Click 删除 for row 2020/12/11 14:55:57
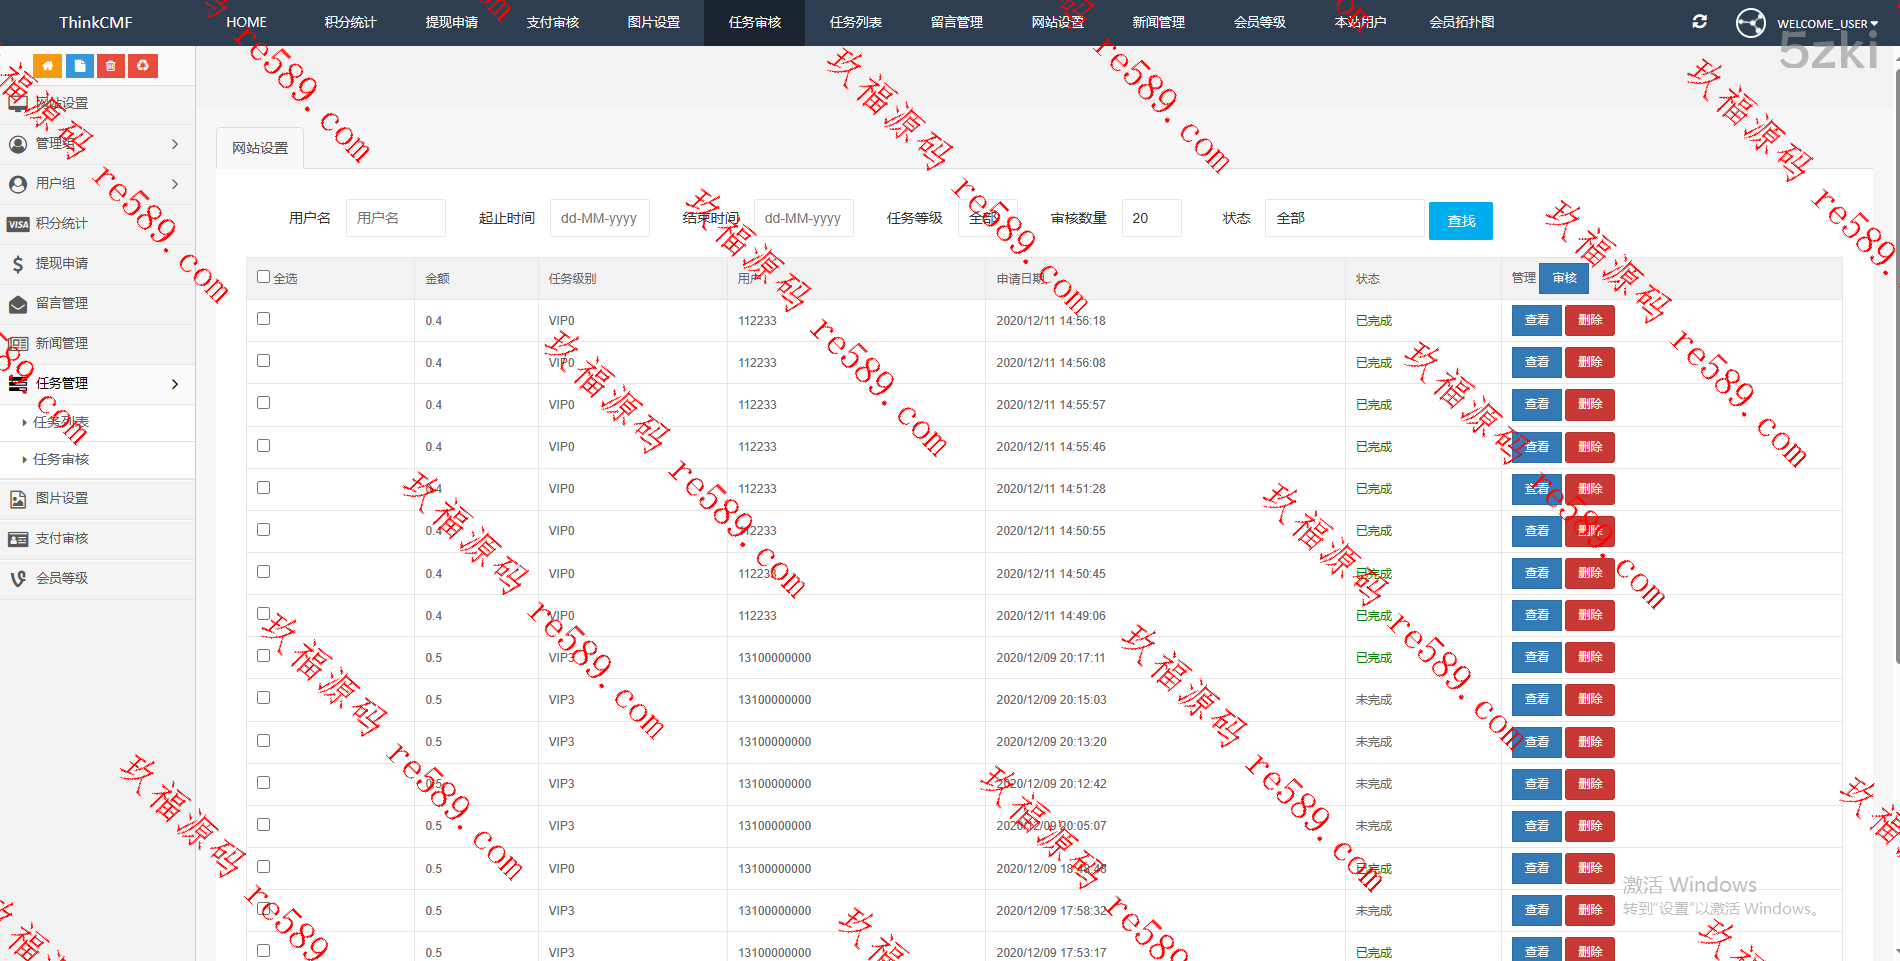This screenshot has height=961, width=1900. coord(1589,404)
